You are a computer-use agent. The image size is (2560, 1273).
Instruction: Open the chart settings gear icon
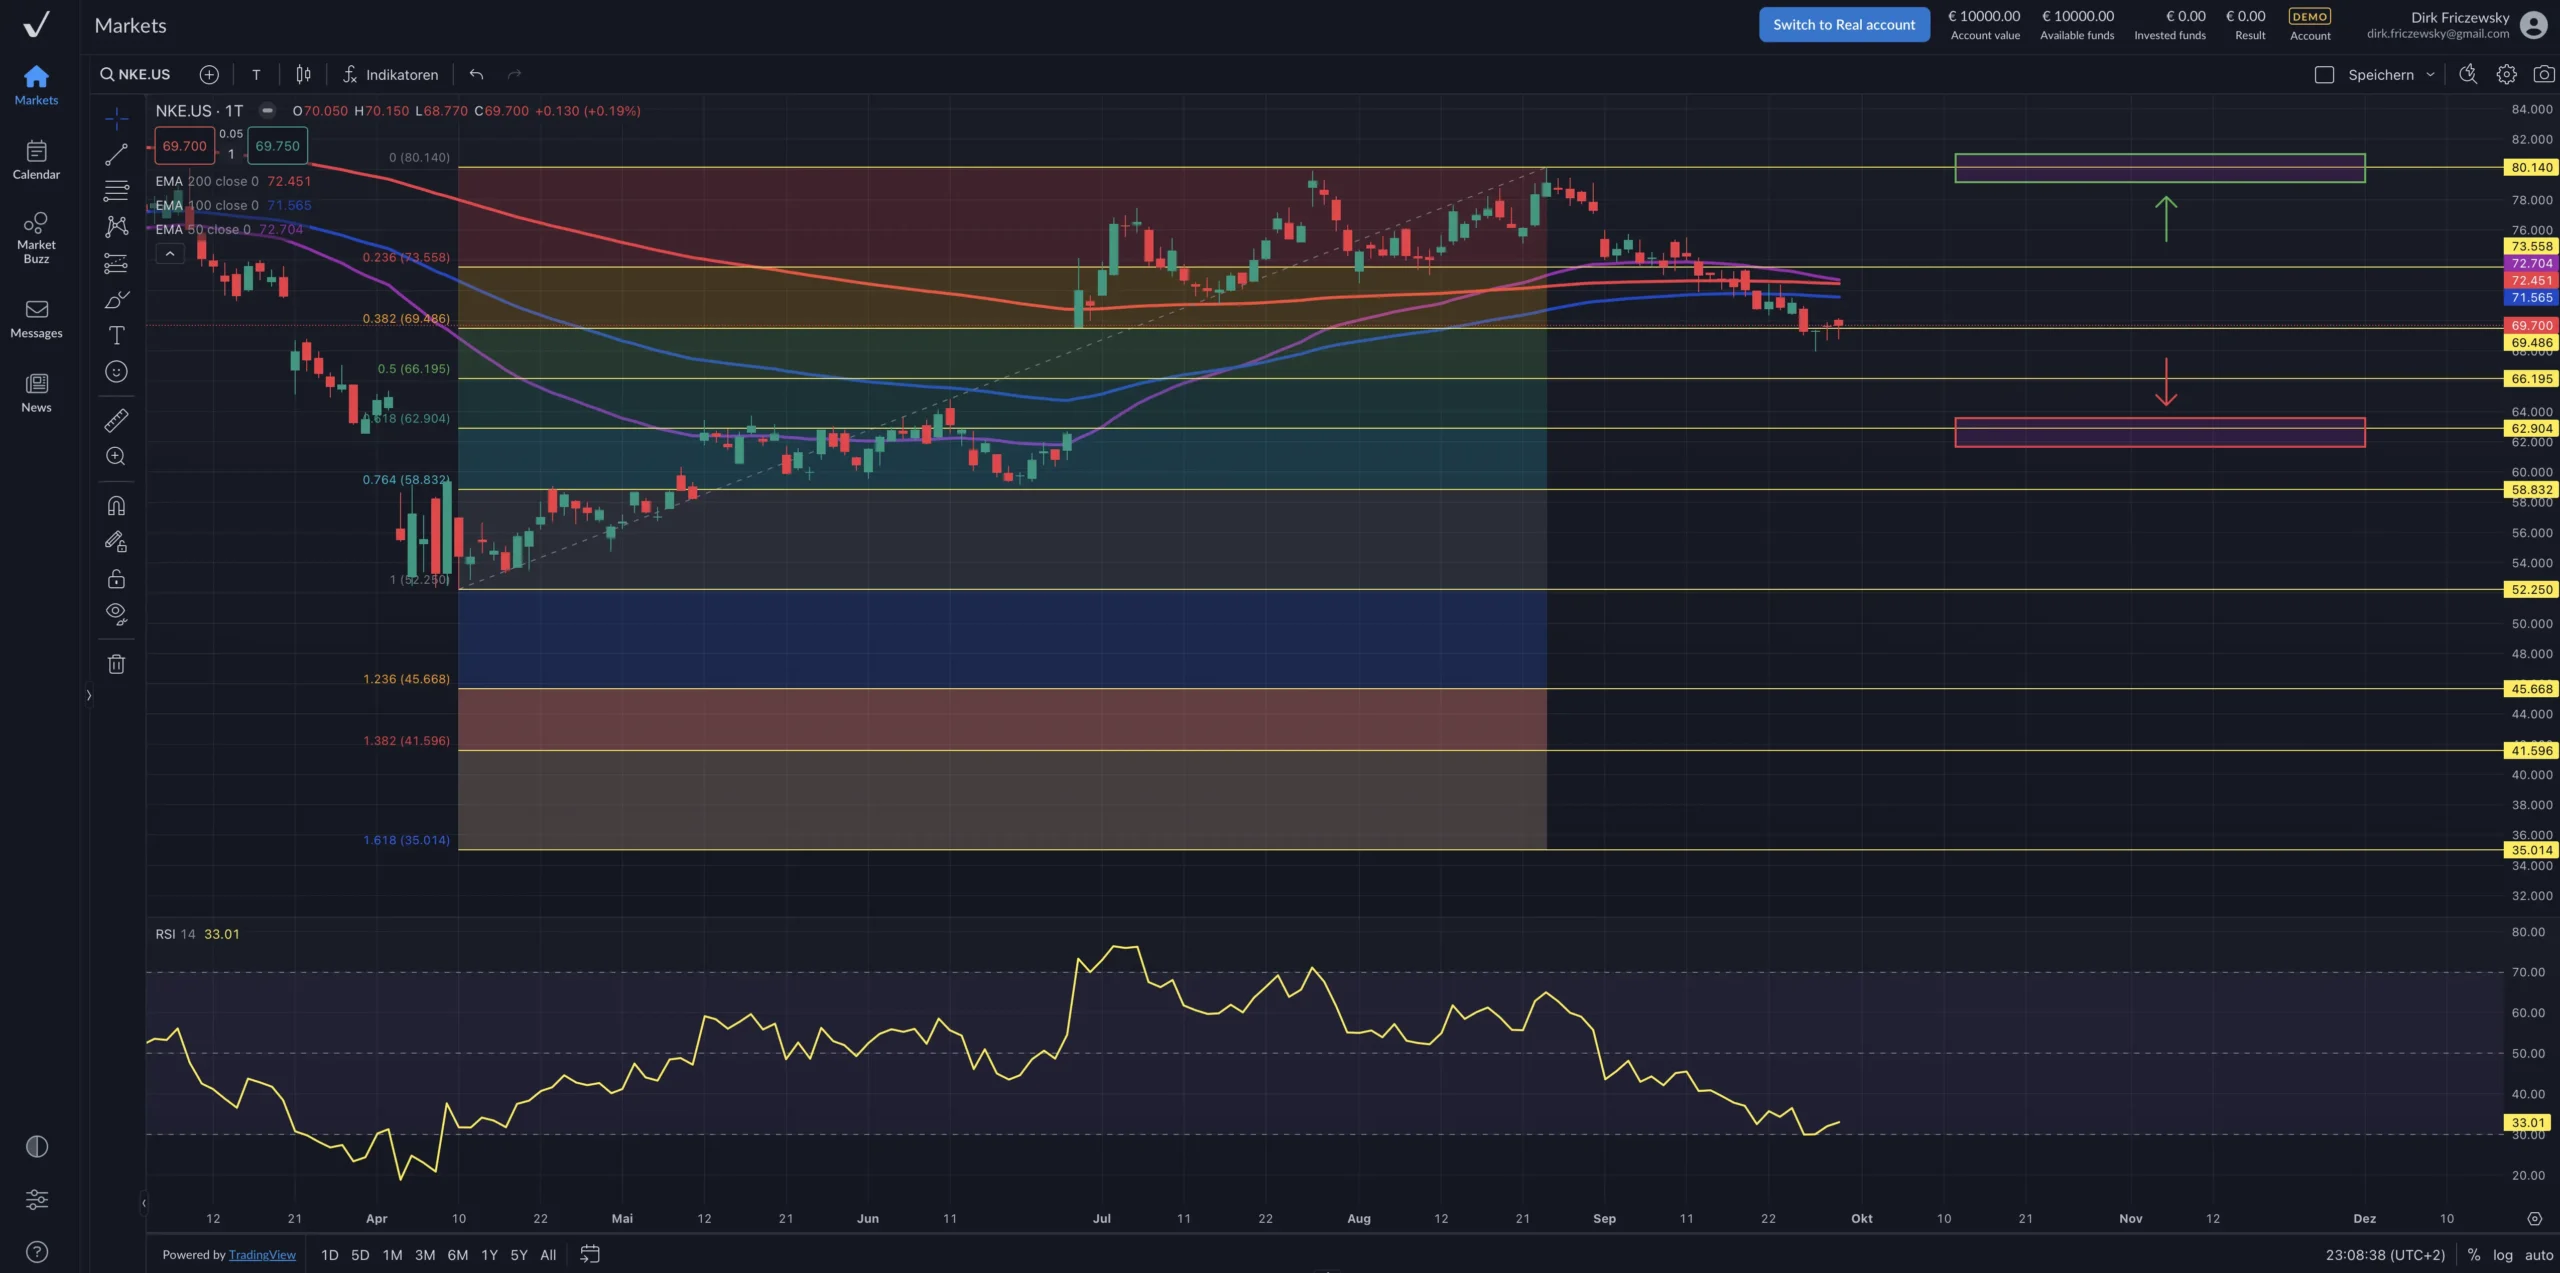[2506, 74]
